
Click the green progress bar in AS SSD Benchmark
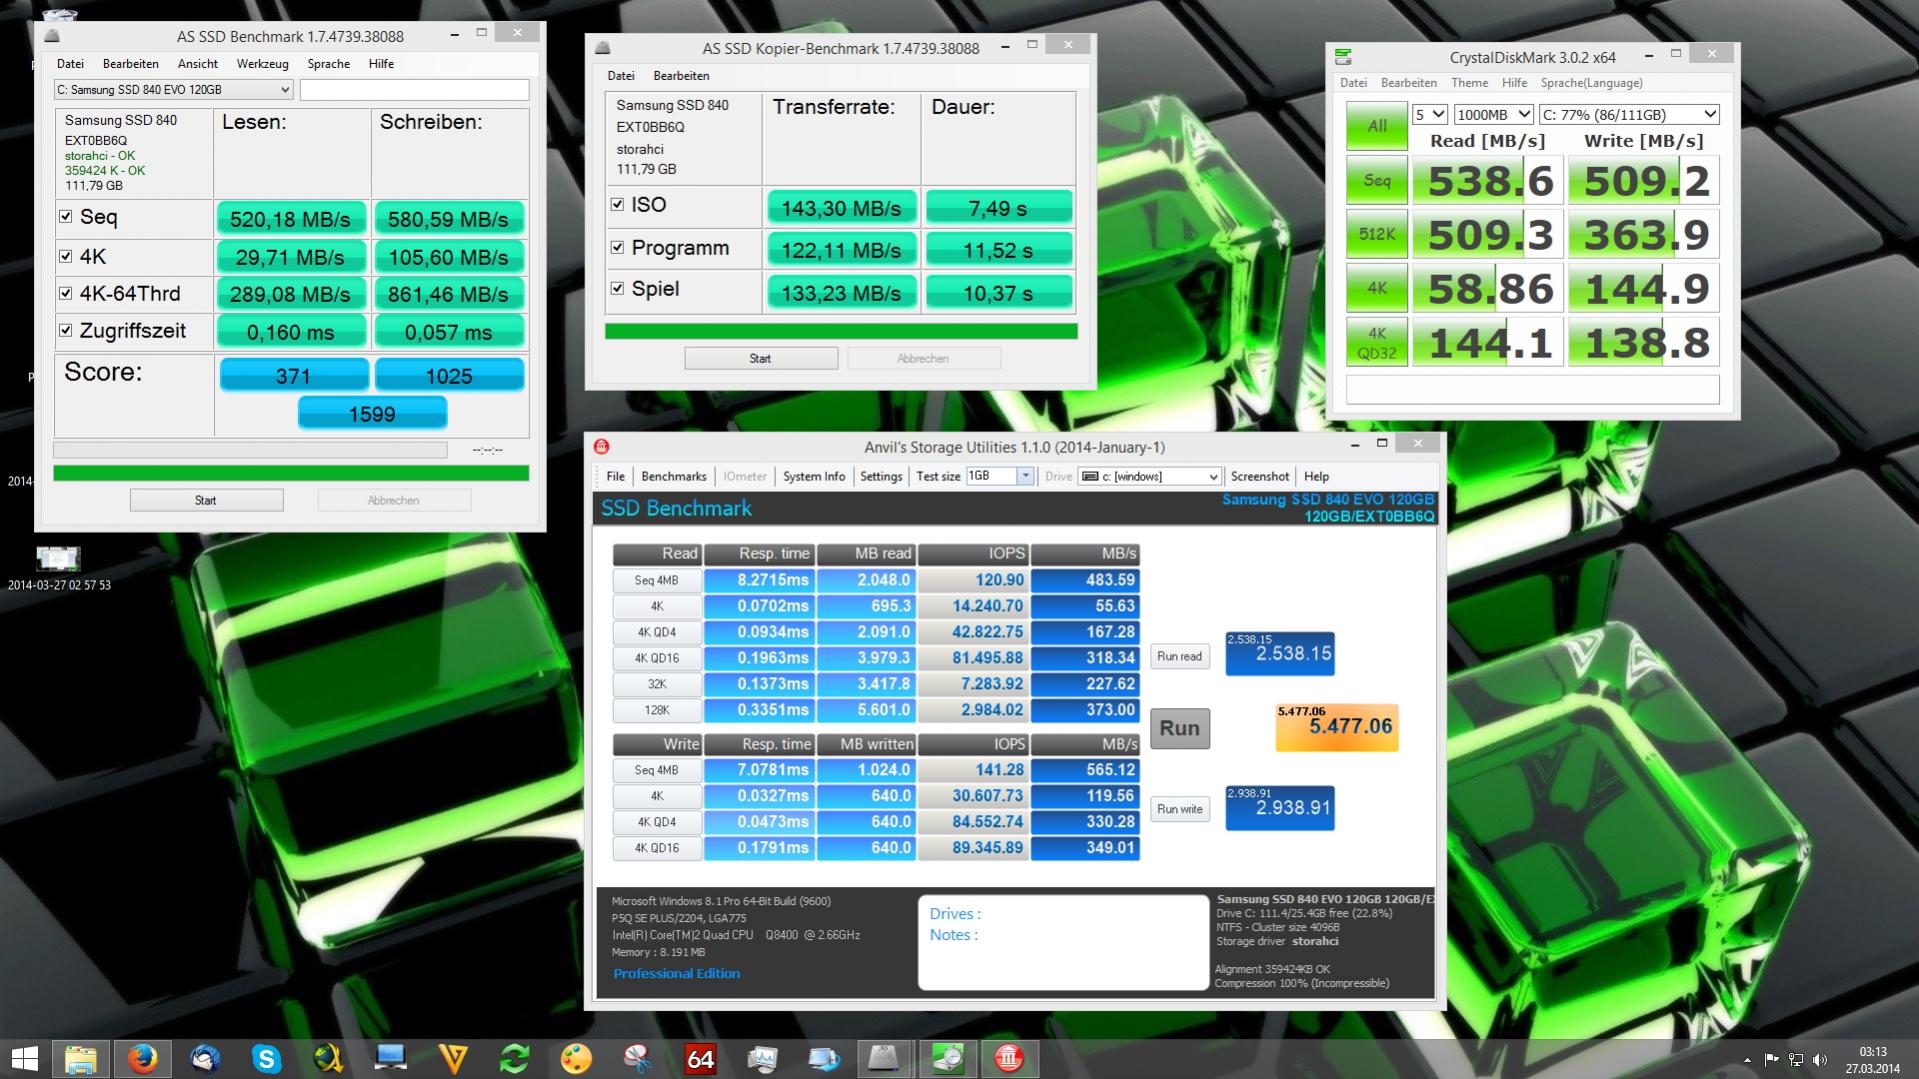click(x=291, y=473)
